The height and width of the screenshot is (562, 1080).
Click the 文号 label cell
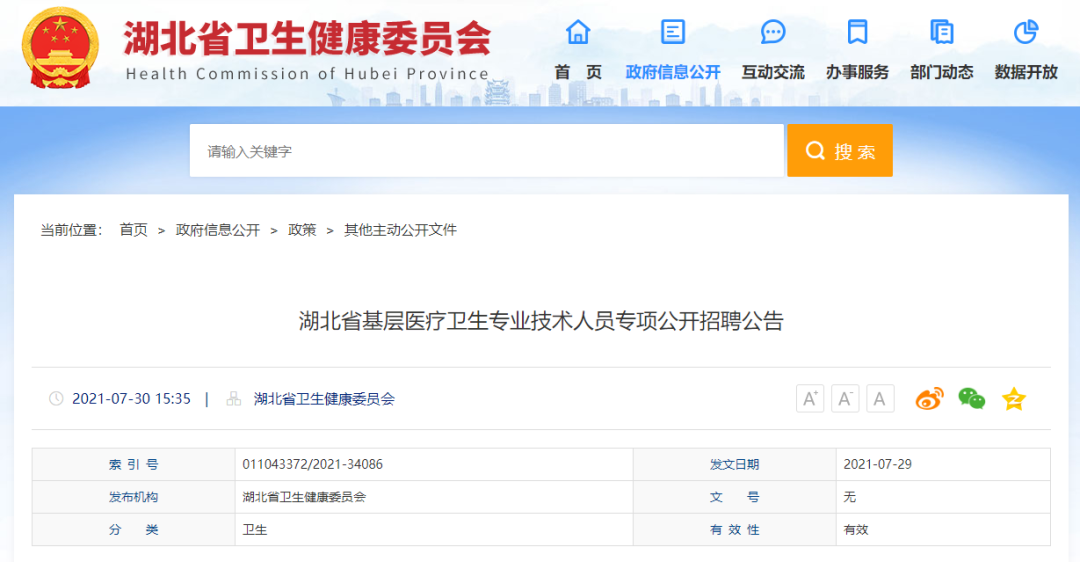[735, 497]
